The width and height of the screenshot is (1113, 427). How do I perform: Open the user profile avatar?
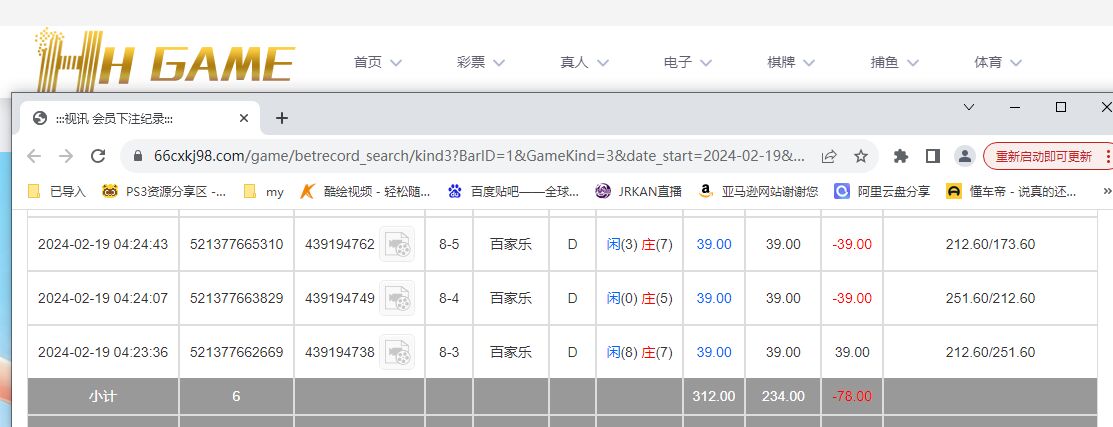[x=964, y=156]
